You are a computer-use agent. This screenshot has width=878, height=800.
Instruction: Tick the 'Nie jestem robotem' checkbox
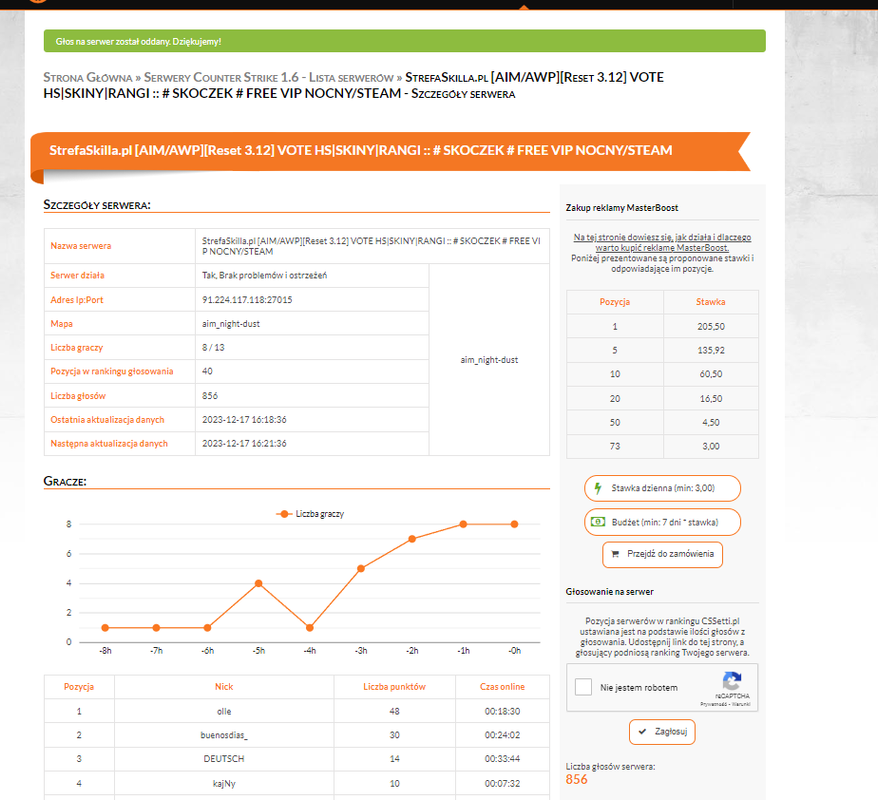(583, 687)
